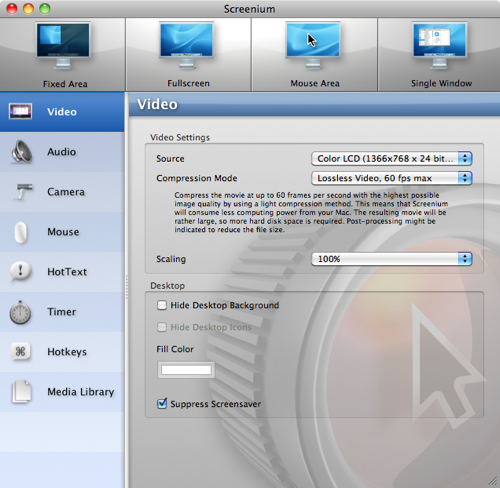Select the Fixed Area monitor icon
This screenshot has height=488, width=500.
pos(63,46)
